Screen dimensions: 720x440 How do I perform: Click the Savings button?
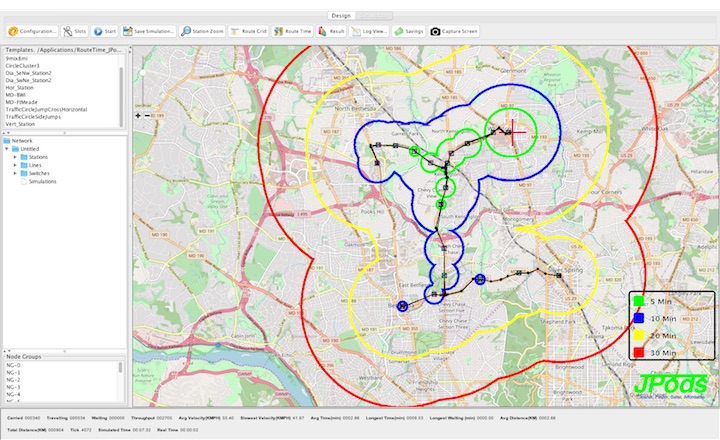tap(410, 31)
